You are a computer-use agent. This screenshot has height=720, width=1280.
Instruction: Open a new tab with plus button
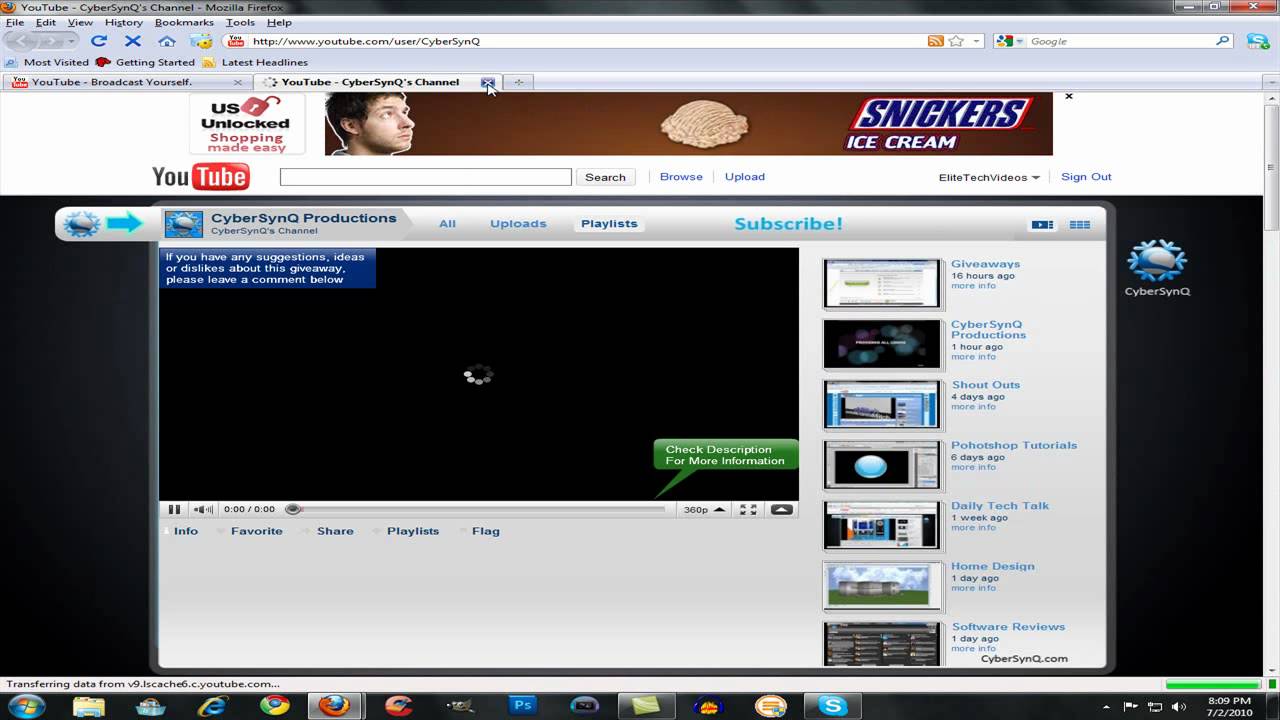(518, 82)
